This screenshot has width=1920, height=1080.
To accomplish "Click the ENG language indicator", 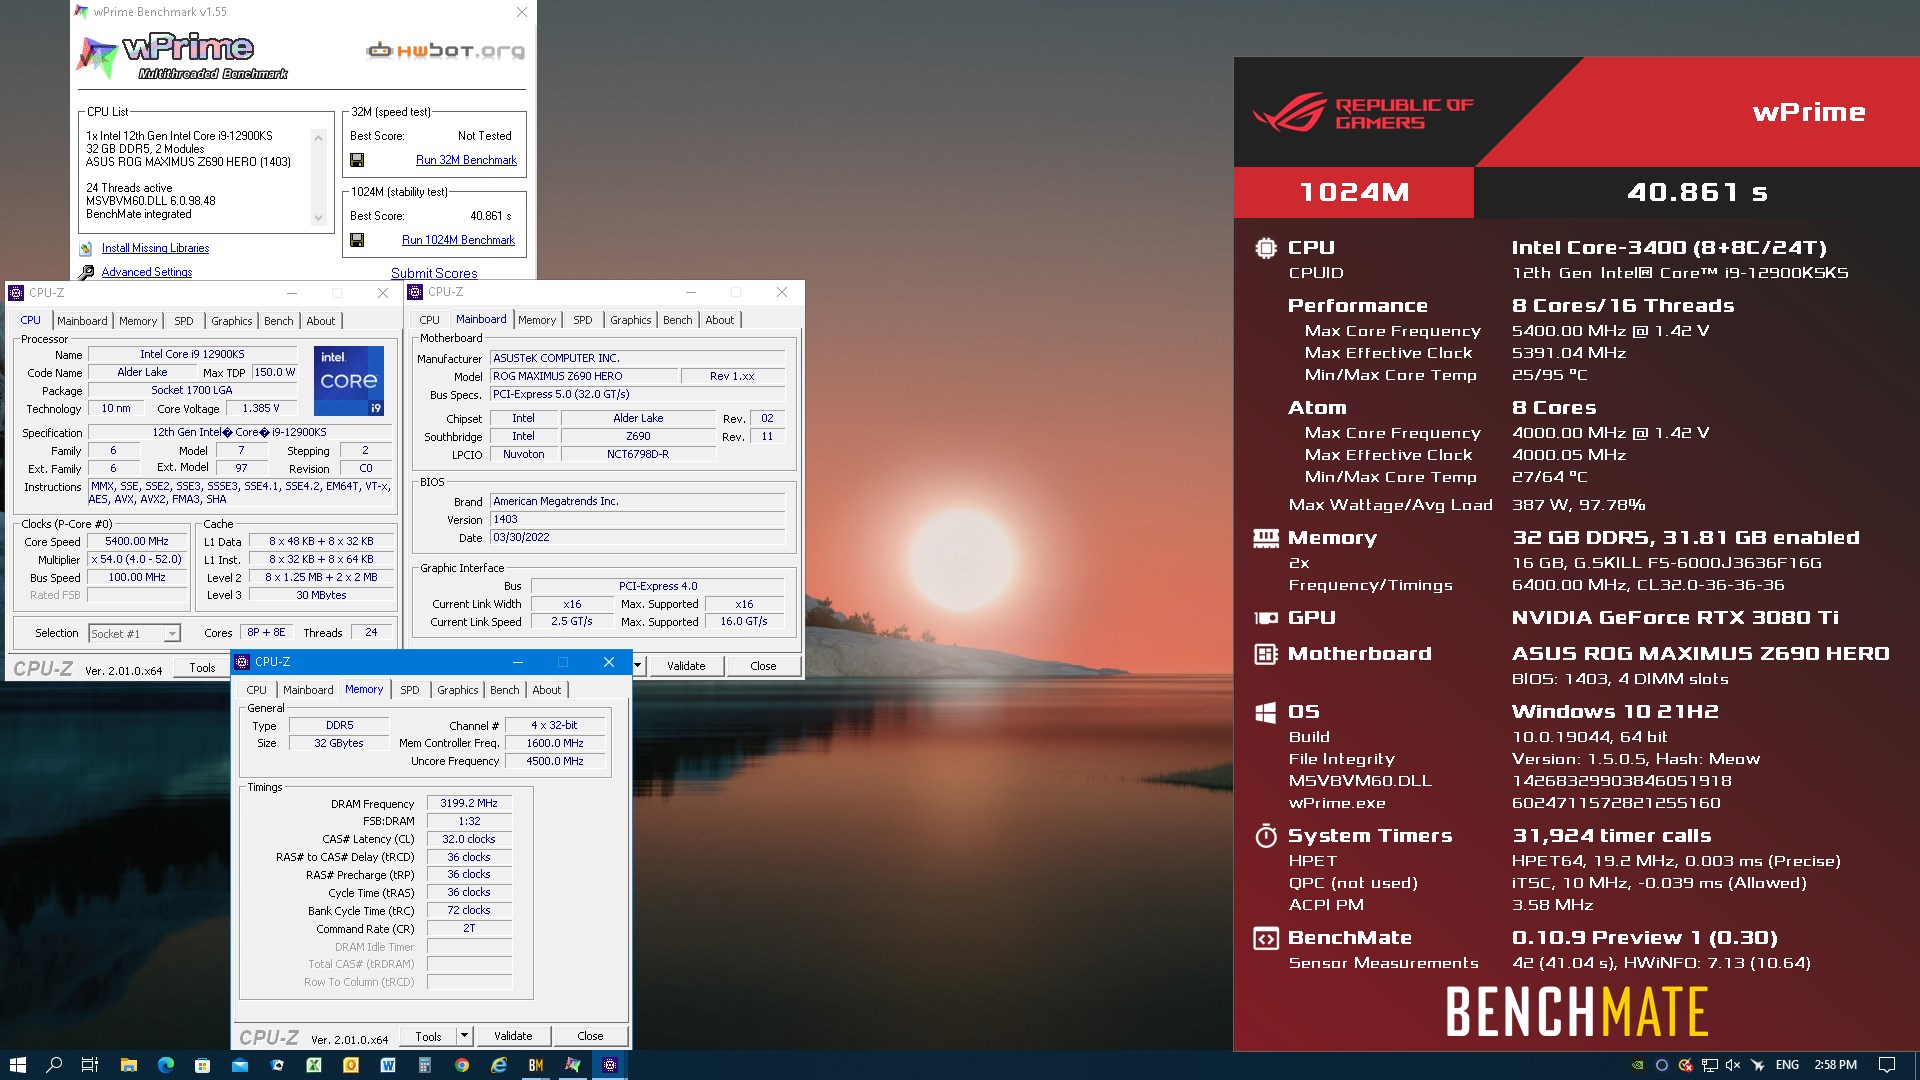I will point(1787,1065).
